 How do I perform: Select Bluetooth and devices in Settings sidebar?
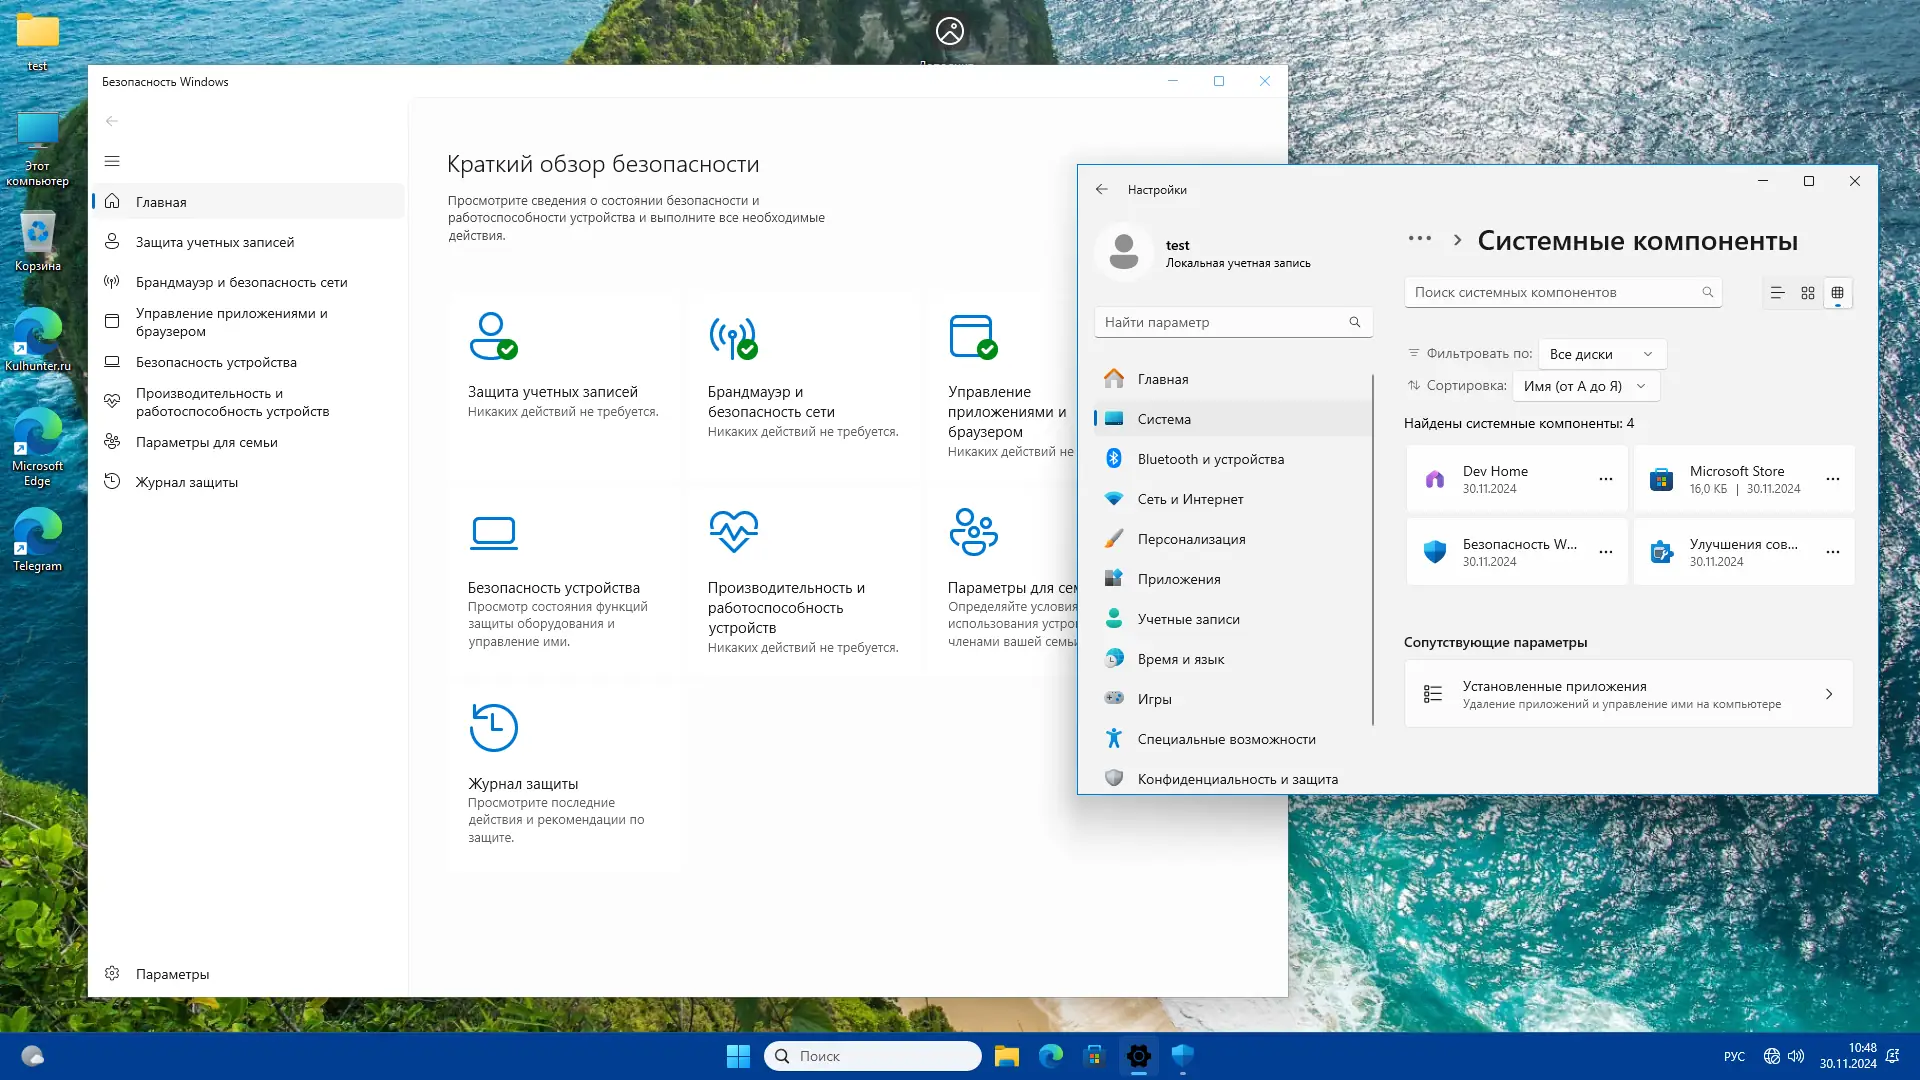tap(1210, 459)
